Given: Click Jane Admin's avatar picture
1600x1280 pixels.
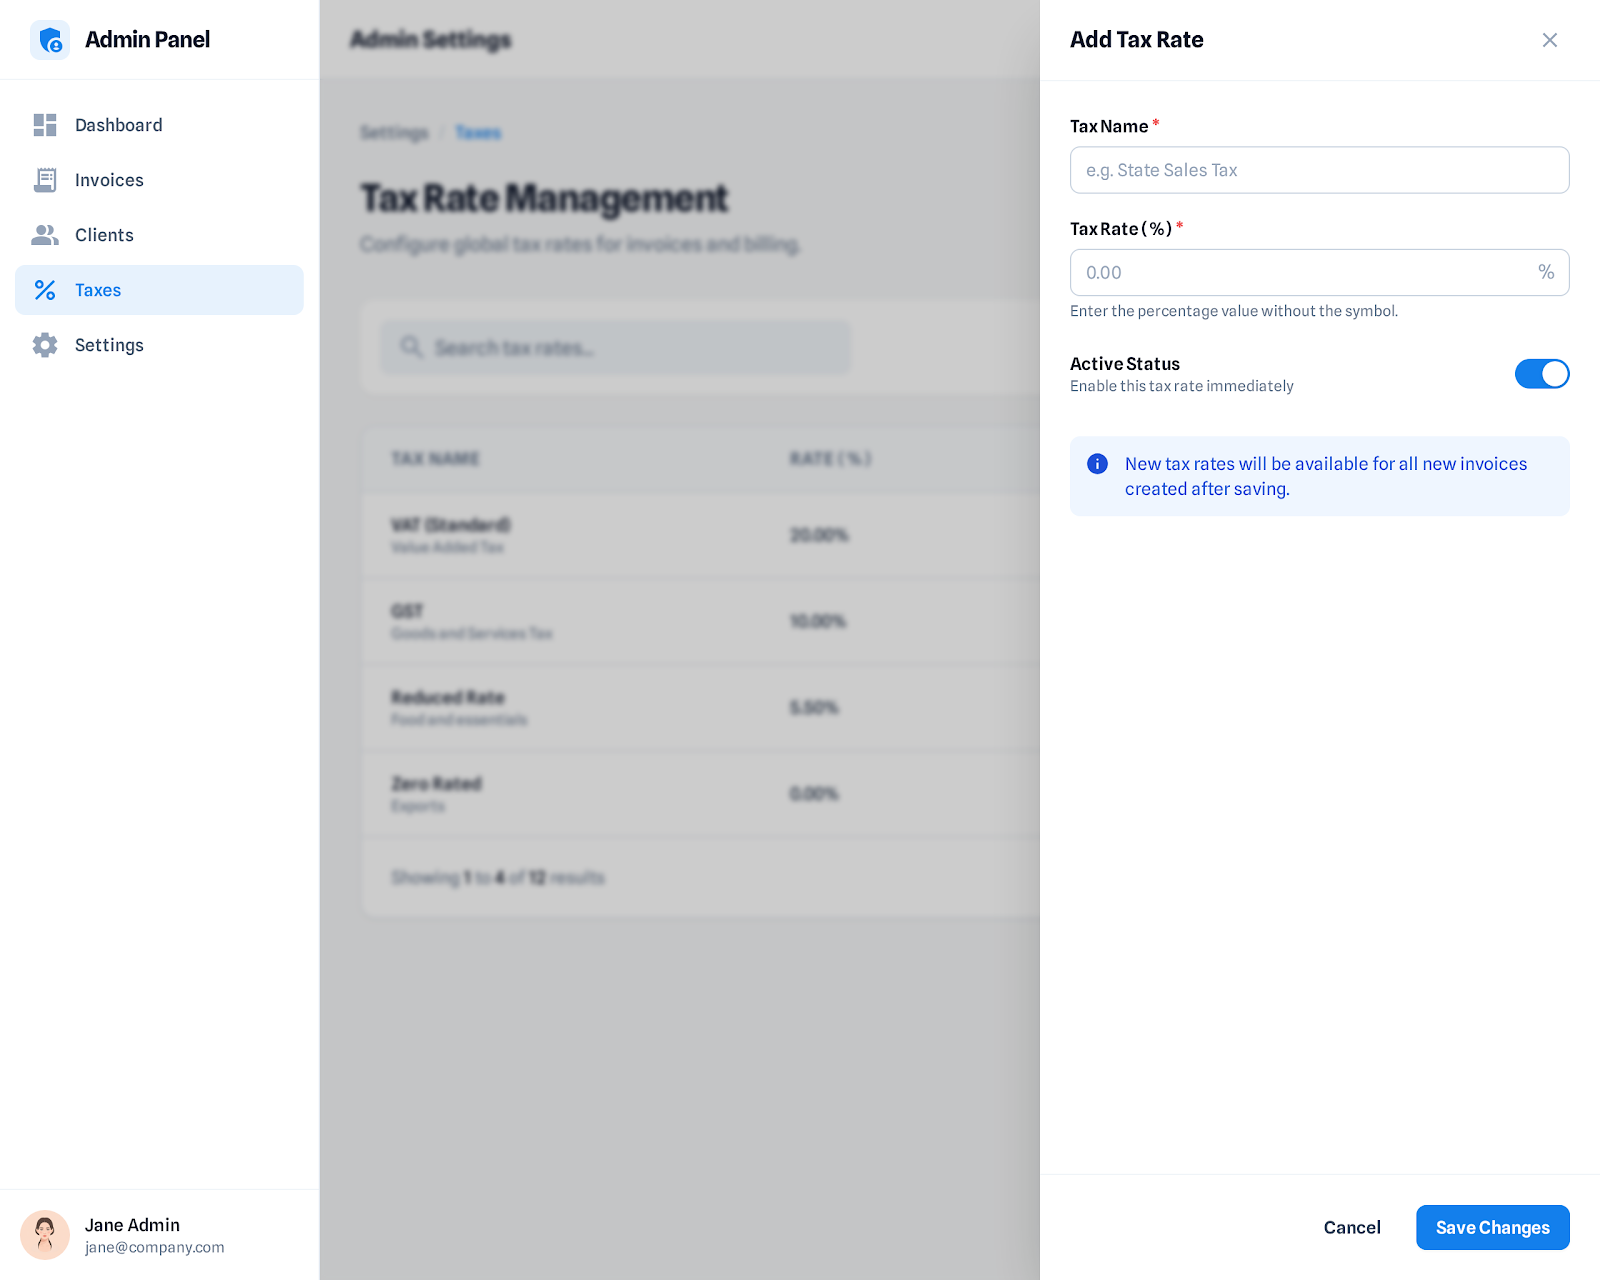Looking at the screenshot, I should [x=45, y=1234].
